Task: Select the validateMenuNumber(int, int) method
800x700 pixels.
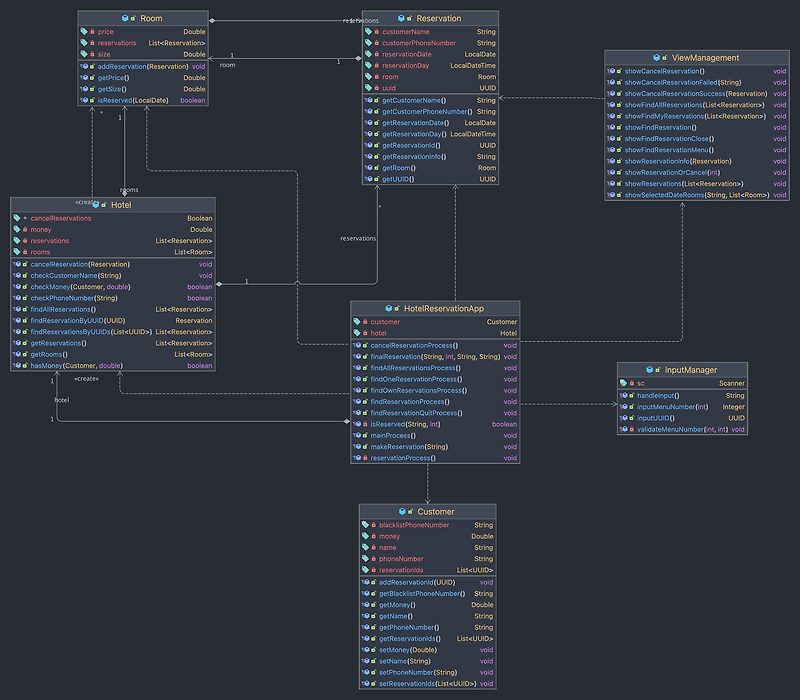Action: pyautogui.click(x=682, y=430)
